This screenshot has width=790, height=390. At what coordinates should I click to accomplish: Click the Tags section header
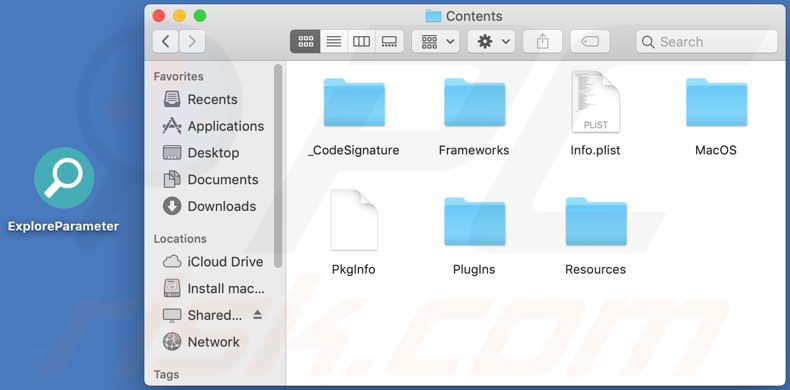(x=166, y=374)
